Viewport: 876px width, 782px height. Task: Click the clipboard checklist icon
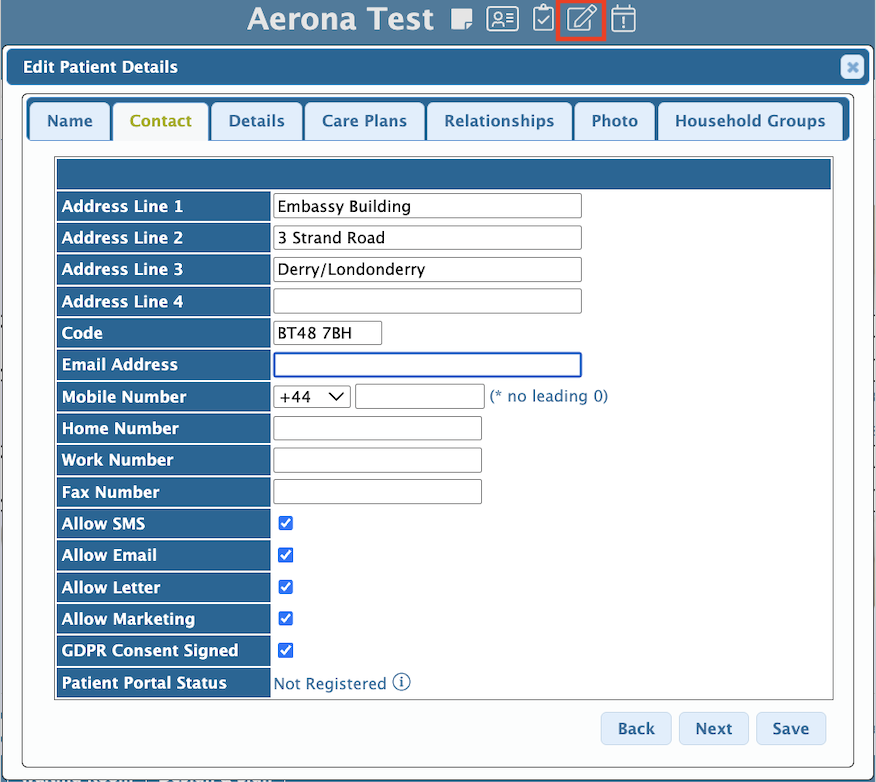point(542,18)
